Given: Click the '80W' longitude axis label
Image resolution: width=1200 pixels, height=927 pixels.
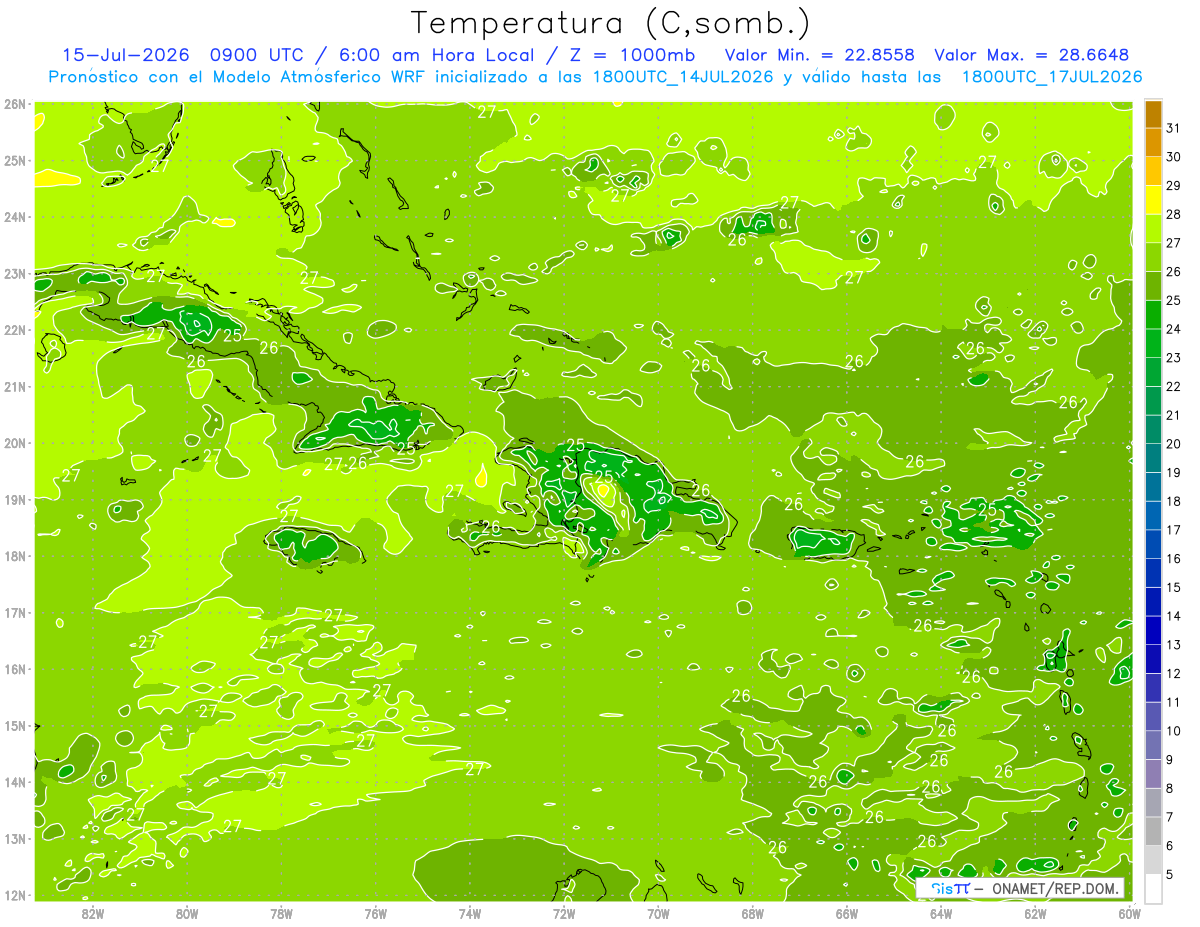Looking at the screenshot, I should 187,913.
